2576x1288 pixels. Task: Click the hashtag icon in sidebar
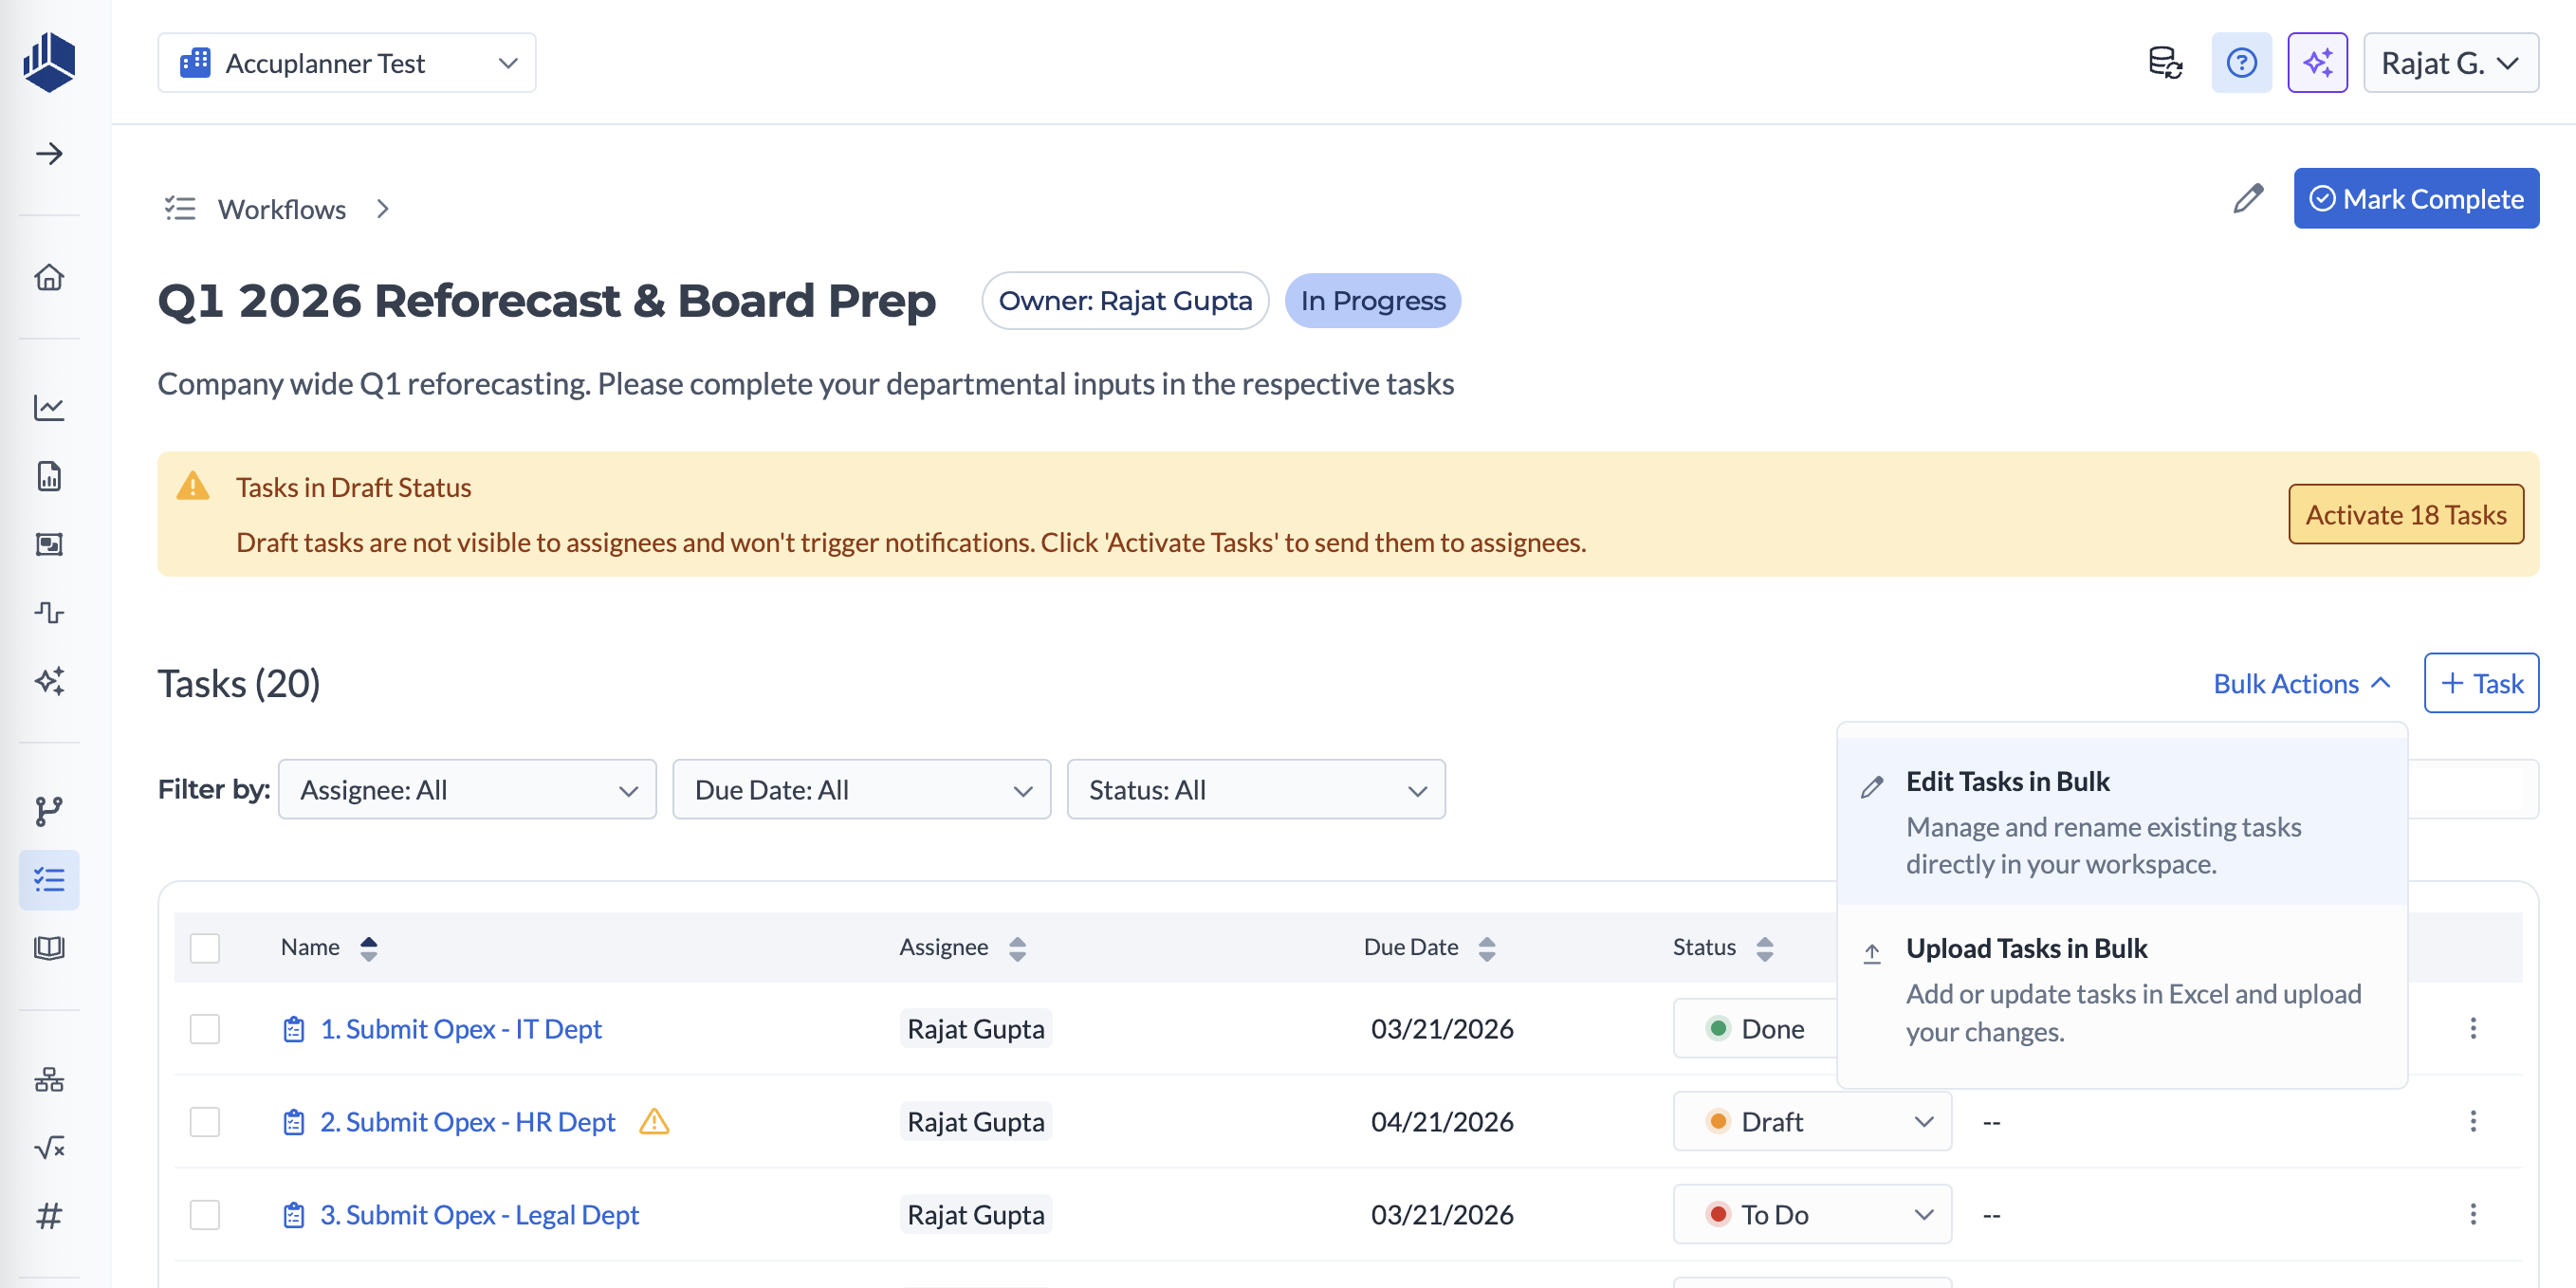point(49,1215)
